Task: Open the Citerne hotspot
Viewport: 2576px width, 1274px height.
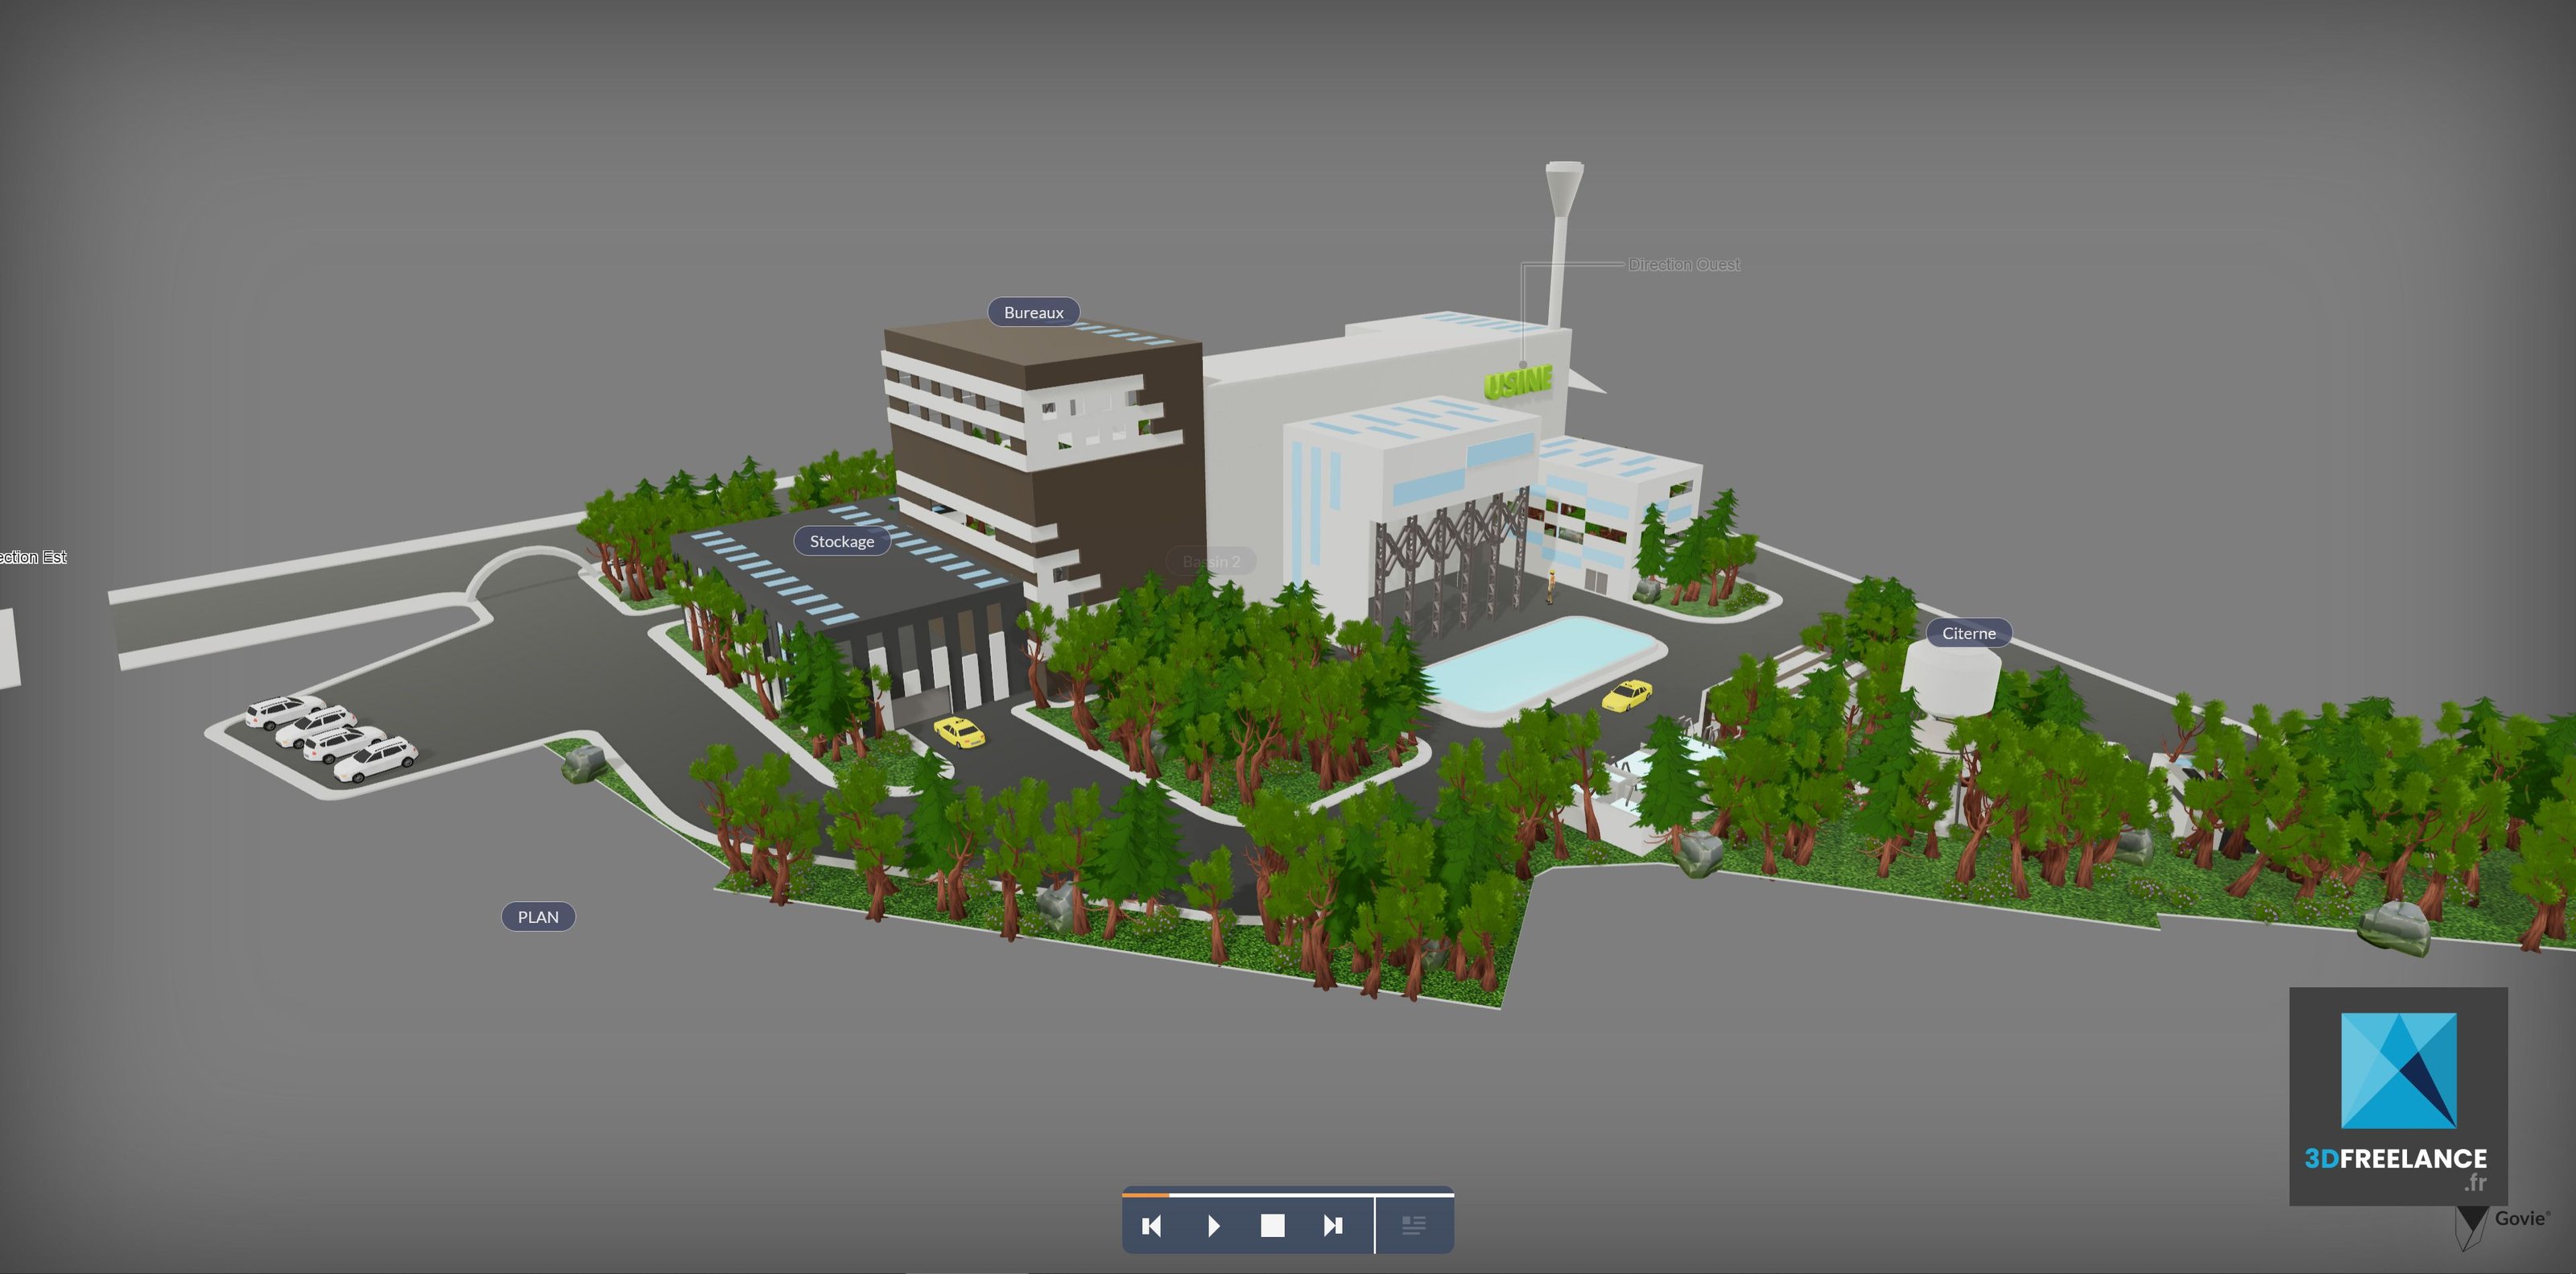Action: tap(1968, 633)
